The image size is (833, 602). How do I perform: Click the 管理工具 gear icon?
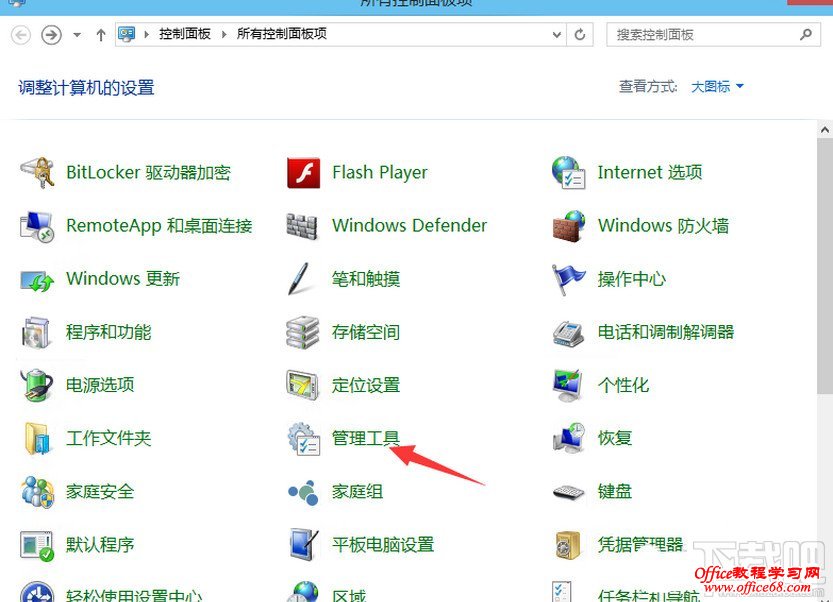coord(303,439)
